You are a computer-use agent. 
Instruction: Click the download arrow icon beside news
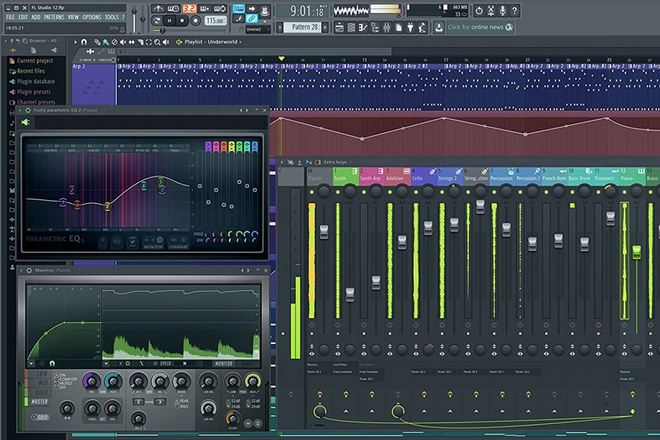click(439, 27)
